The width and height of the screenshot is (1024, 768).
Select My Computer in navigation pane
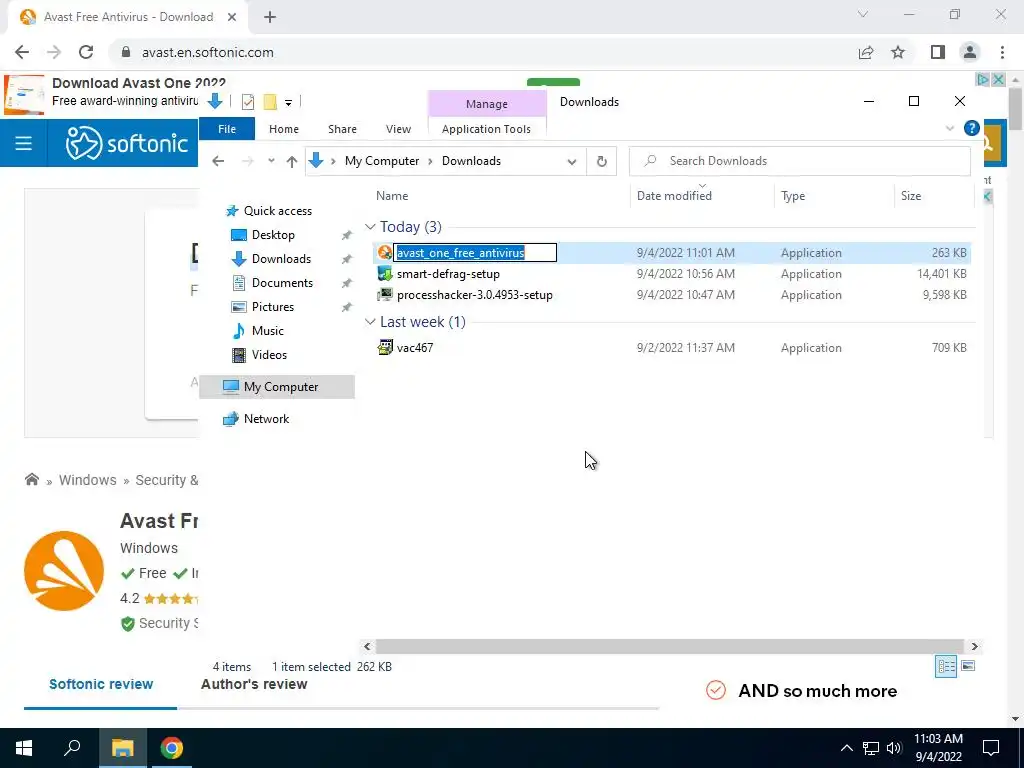click(277, 387)
